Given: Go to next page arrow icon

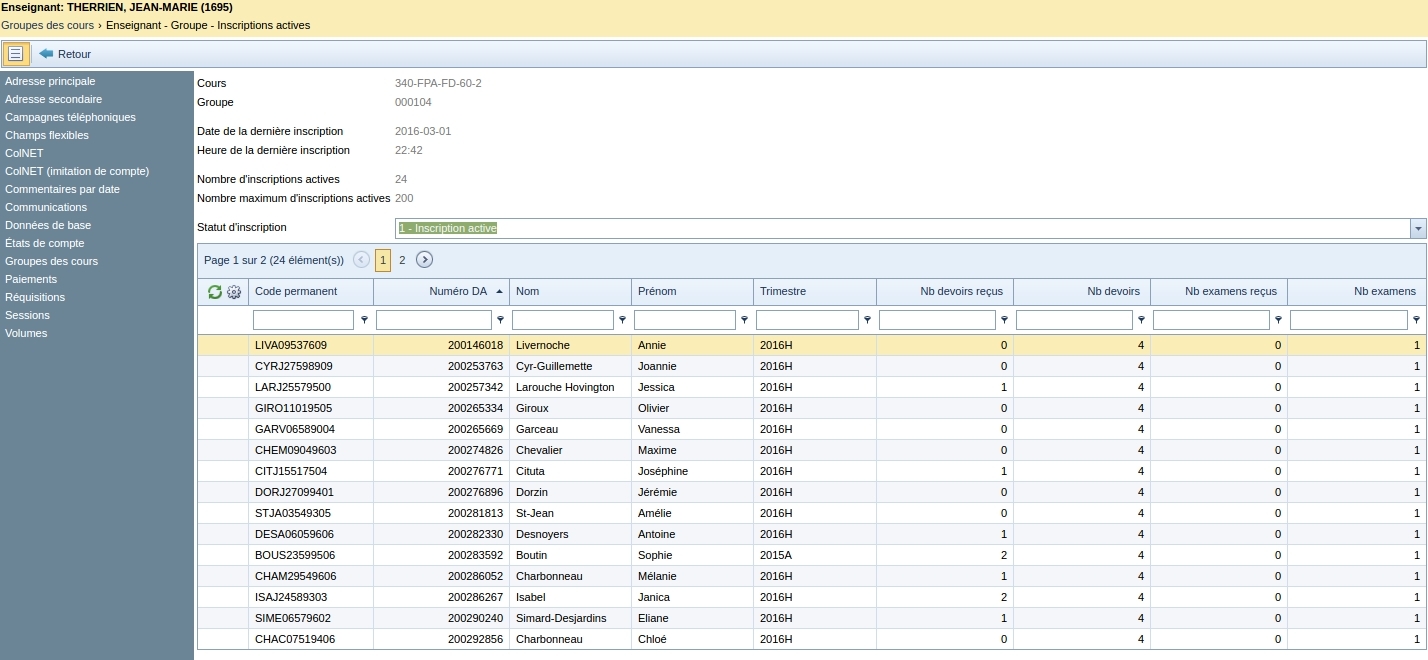Looking at the screenshot, I should tap(424, 260).
